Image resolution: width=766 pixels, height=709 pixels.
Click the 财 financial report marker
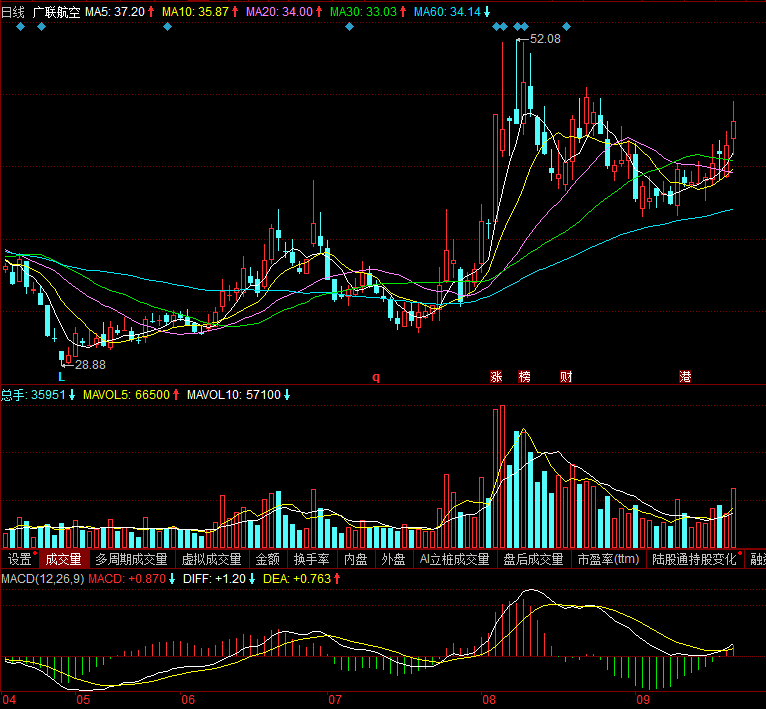coord(566,377)
